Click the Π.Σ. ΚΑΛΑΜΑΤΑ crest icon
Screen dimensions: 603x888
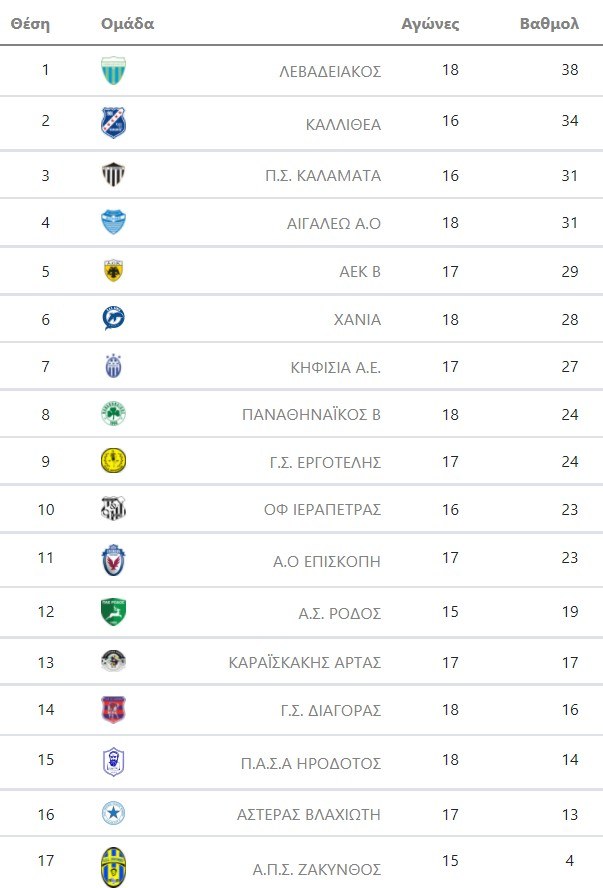coord(113,175)
